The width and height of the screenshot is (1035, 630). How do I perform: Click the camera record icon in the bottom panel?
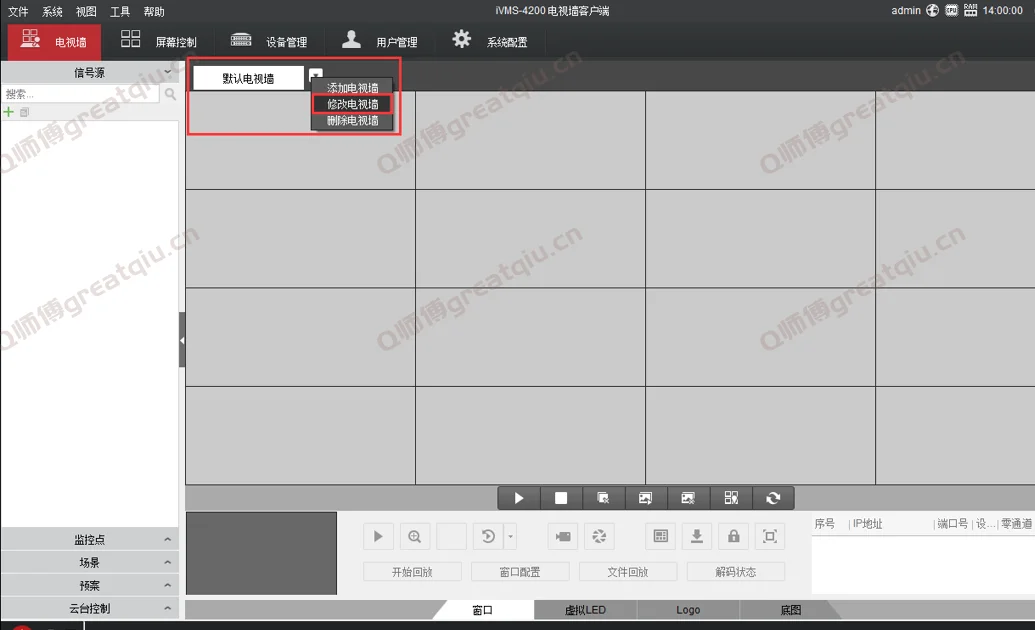[x=563, y=537]
